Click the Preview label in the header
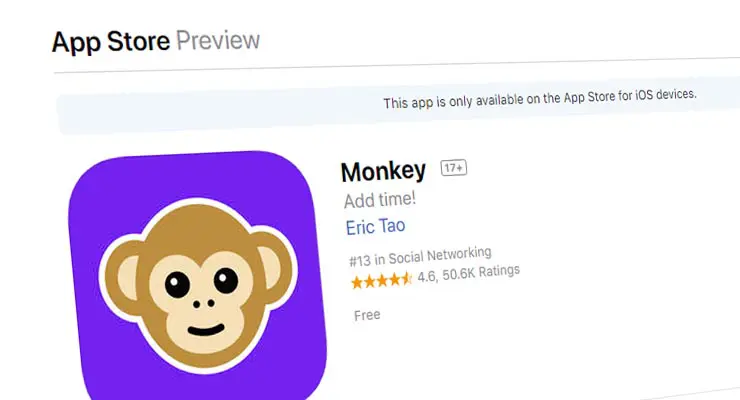Image resolution: width=740 pixels, height=400 pixels. pos(218,40)
